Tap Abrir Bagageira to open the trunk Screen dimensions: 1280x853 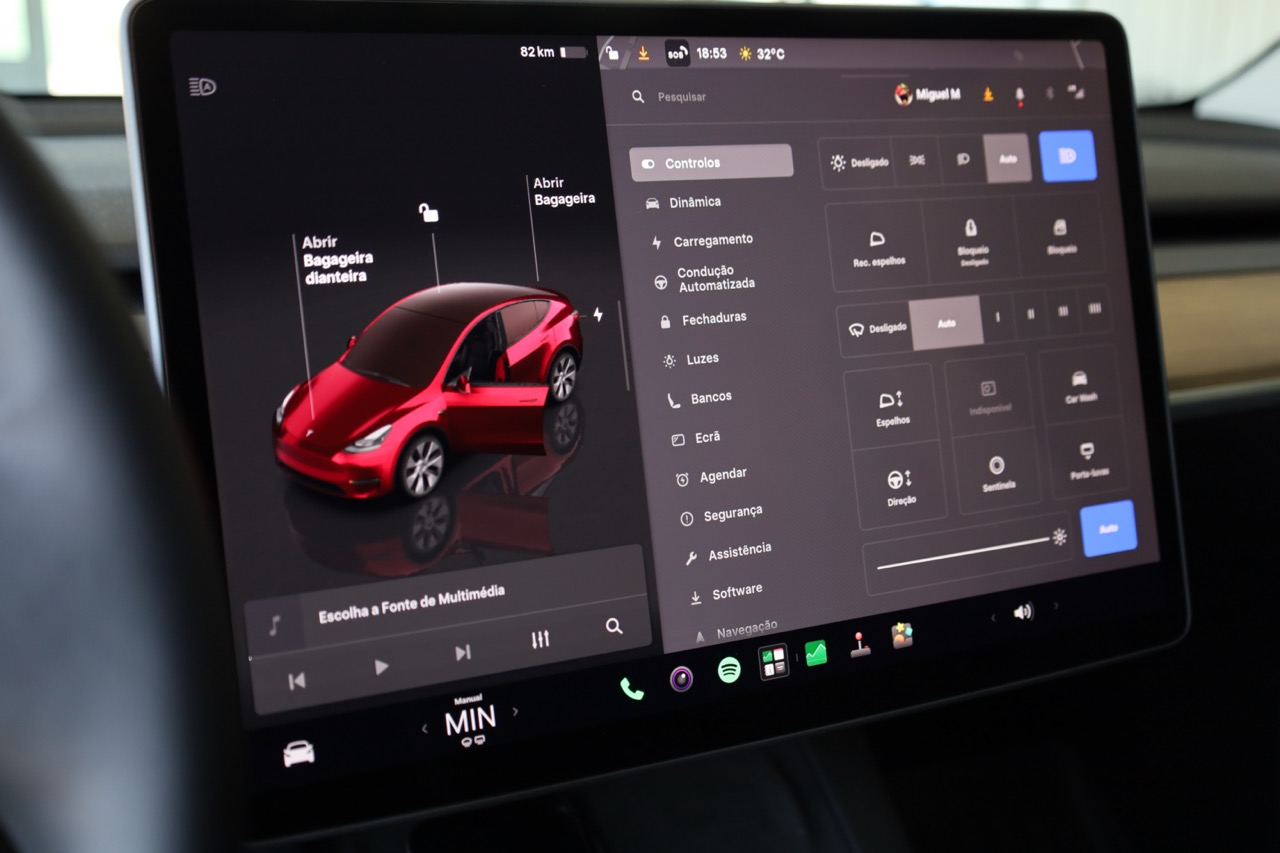tap(564, 191)
